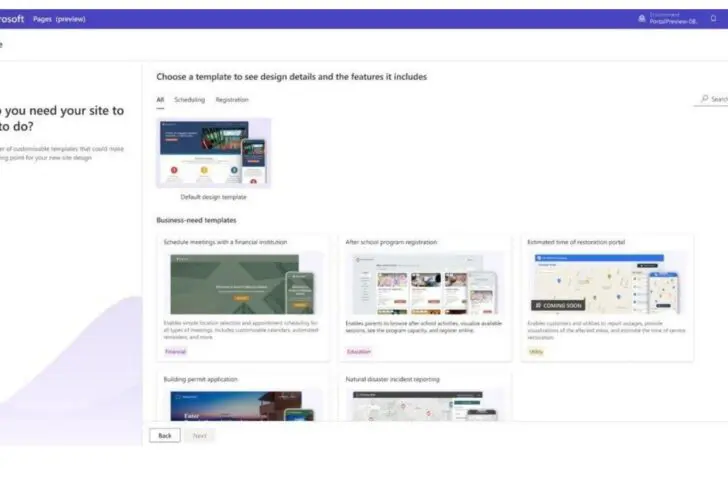Click the Education tag
Image resolution: width=728 pixels, height=478 pixels.
[359, 351]
